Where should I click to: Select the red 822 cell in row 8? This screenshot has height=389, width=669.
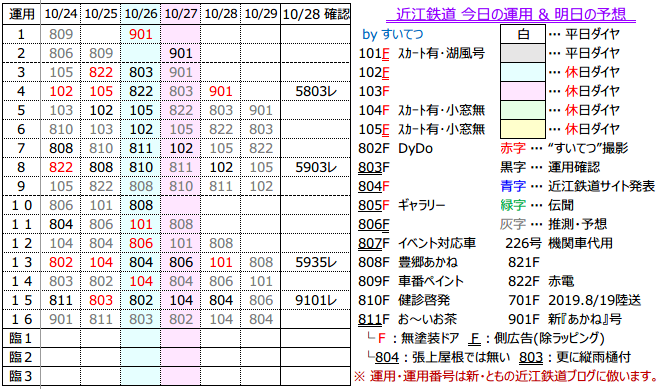[61, 167]
